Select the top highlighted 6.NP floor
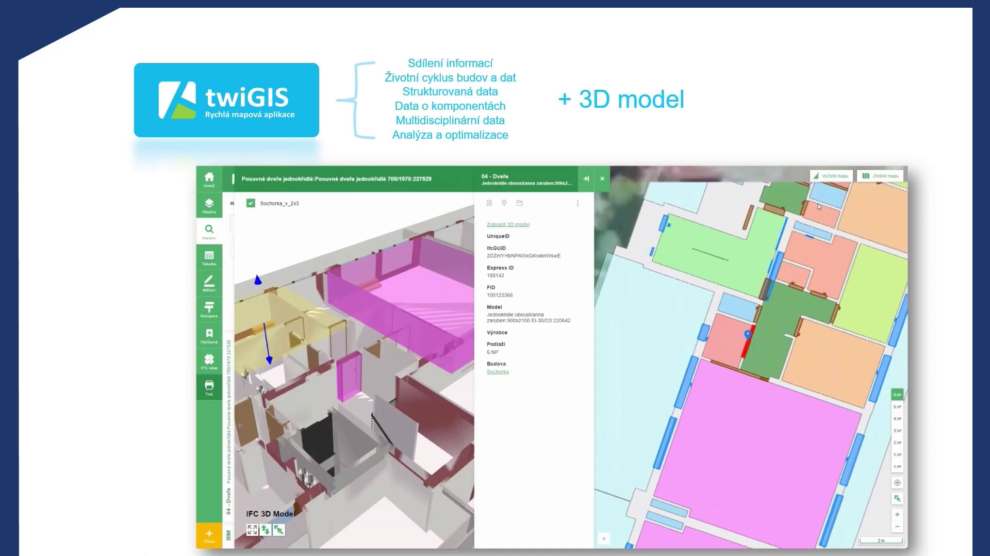This screenshot has height=556, width=990. (897, 394)
